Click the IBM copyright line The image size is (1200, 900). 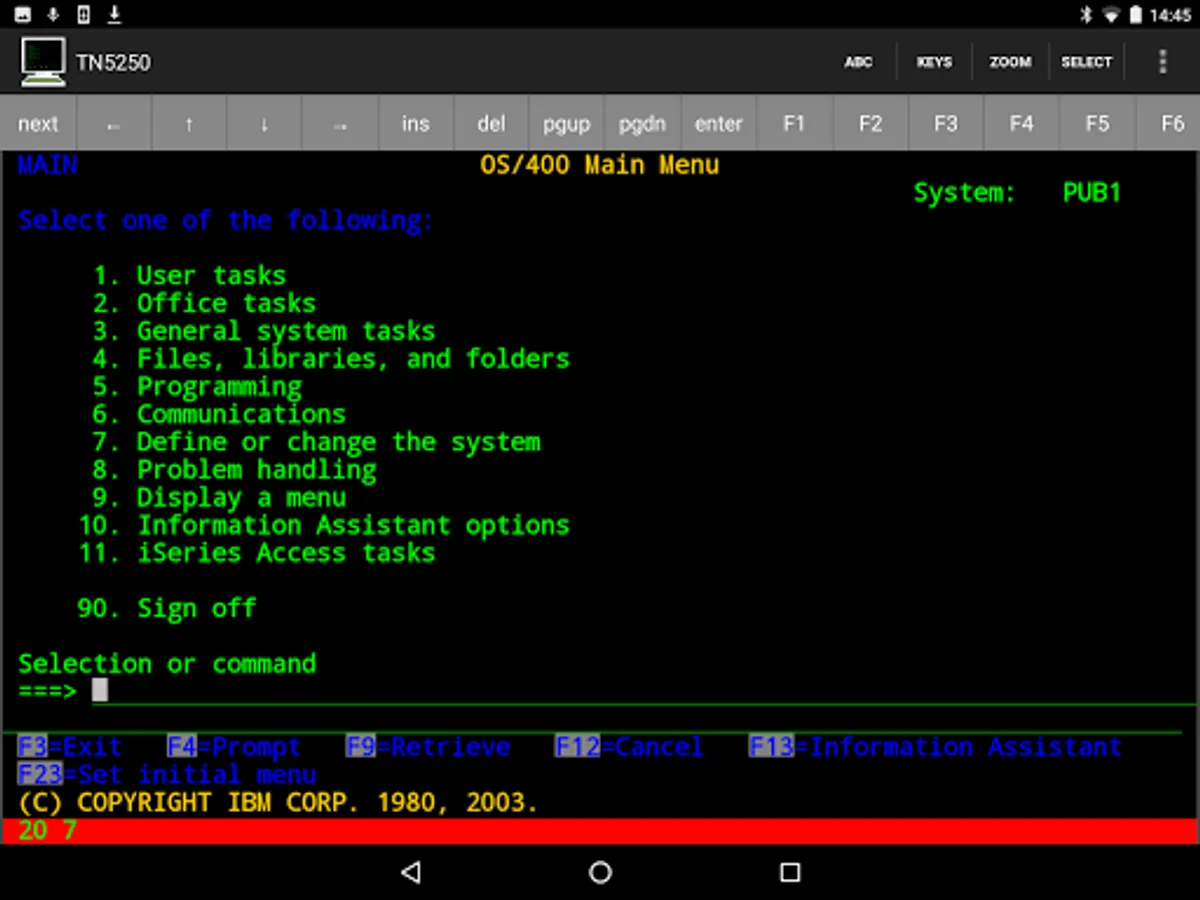pyautogui.click(x=278, y=803)
